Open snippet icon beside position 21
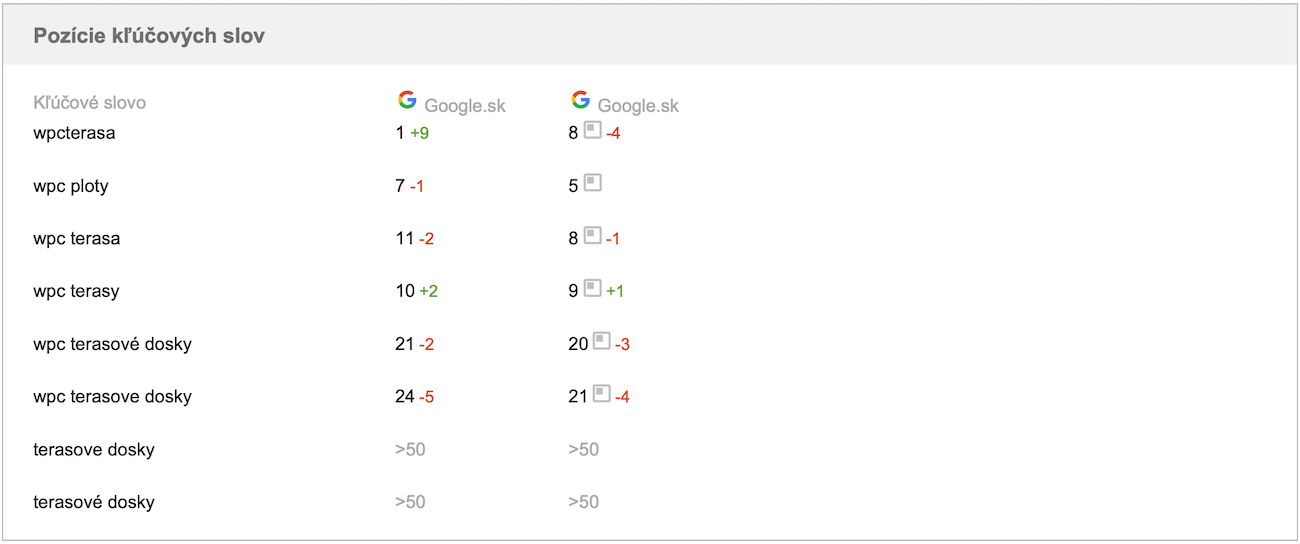1300x544 pixels. click(x=601, y=394)
